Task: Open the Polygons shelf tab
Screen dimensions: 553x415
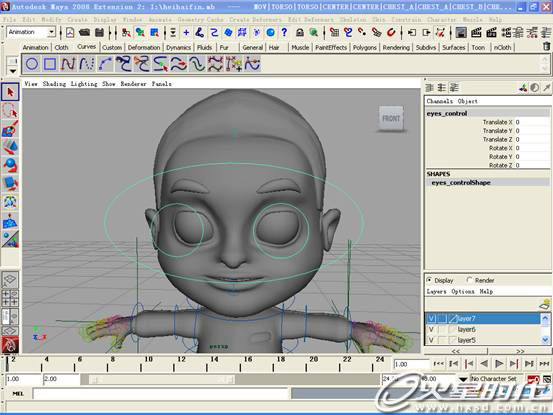Action: click(x=365, y=47)
